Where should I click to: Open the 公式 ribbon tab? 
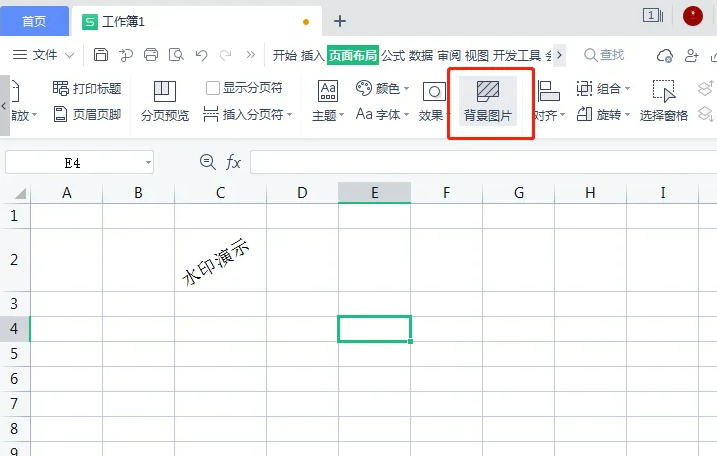393,55
